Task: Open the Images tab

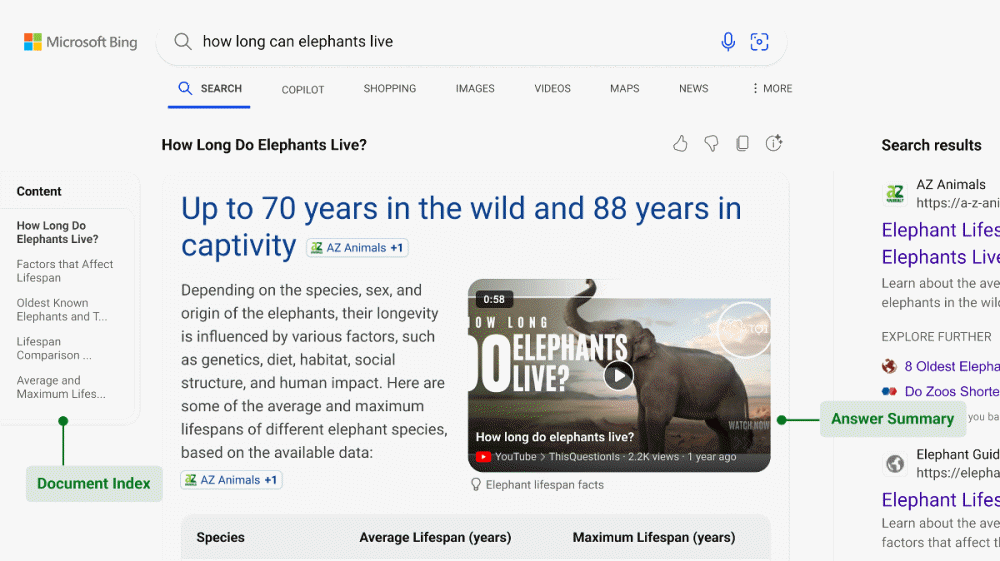Action: 475,89
